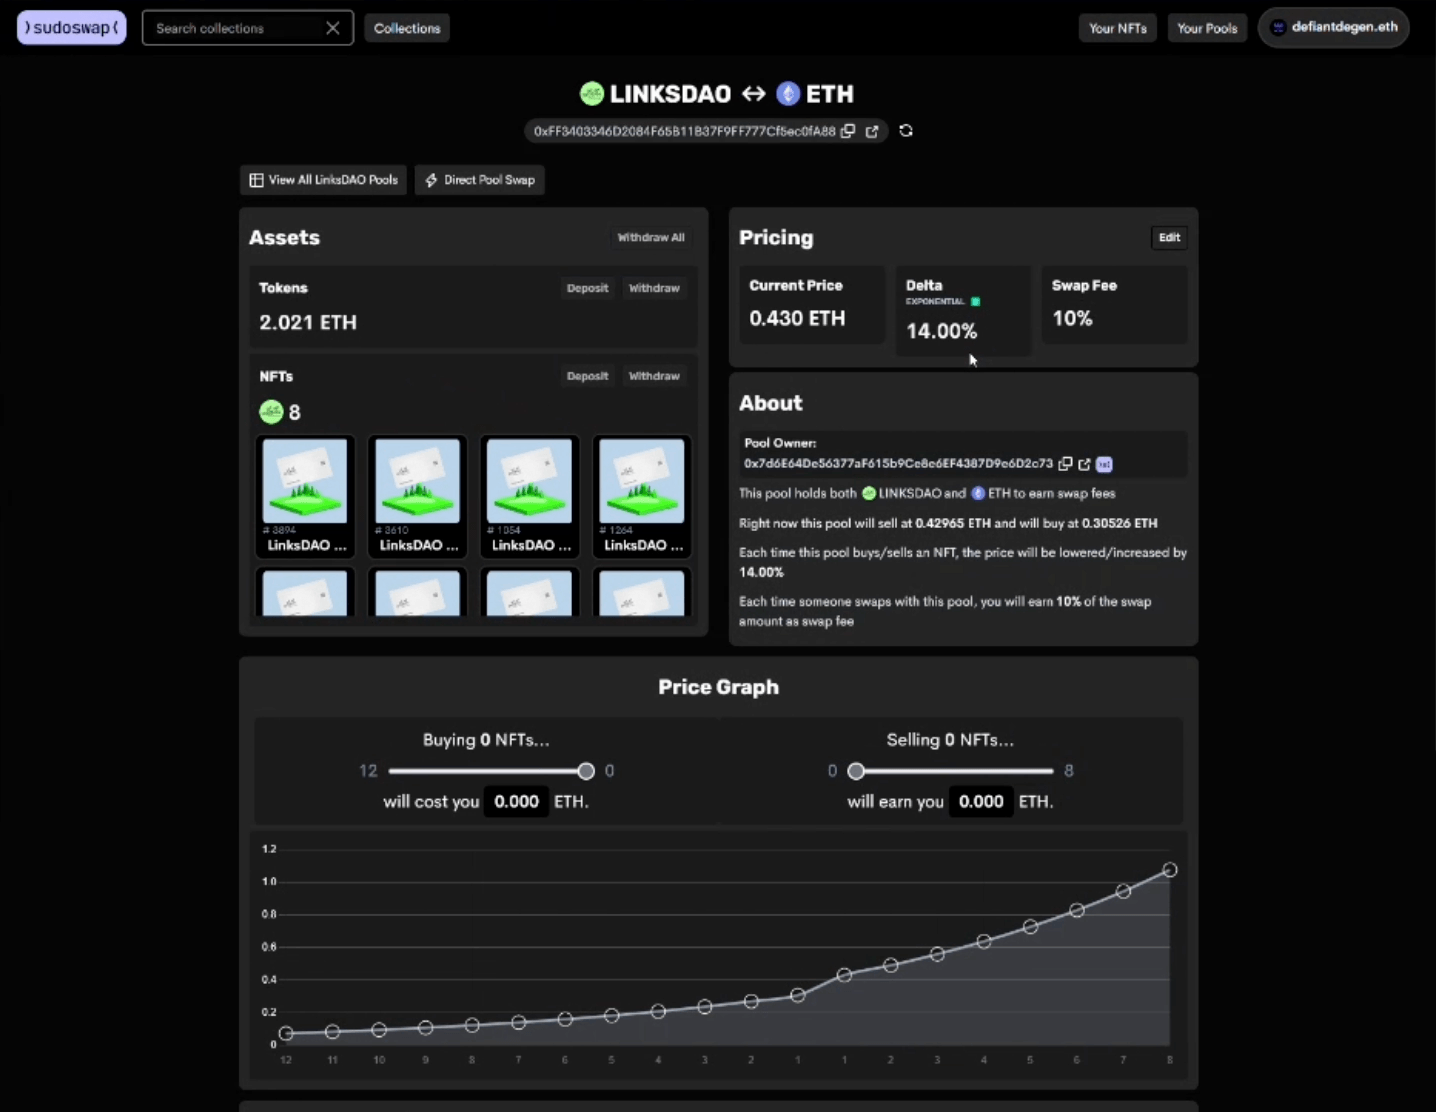Click the lightning icon on Direct Pool Swap
The width and height of the screenshot is (1436, 1112).
point(431,180)
